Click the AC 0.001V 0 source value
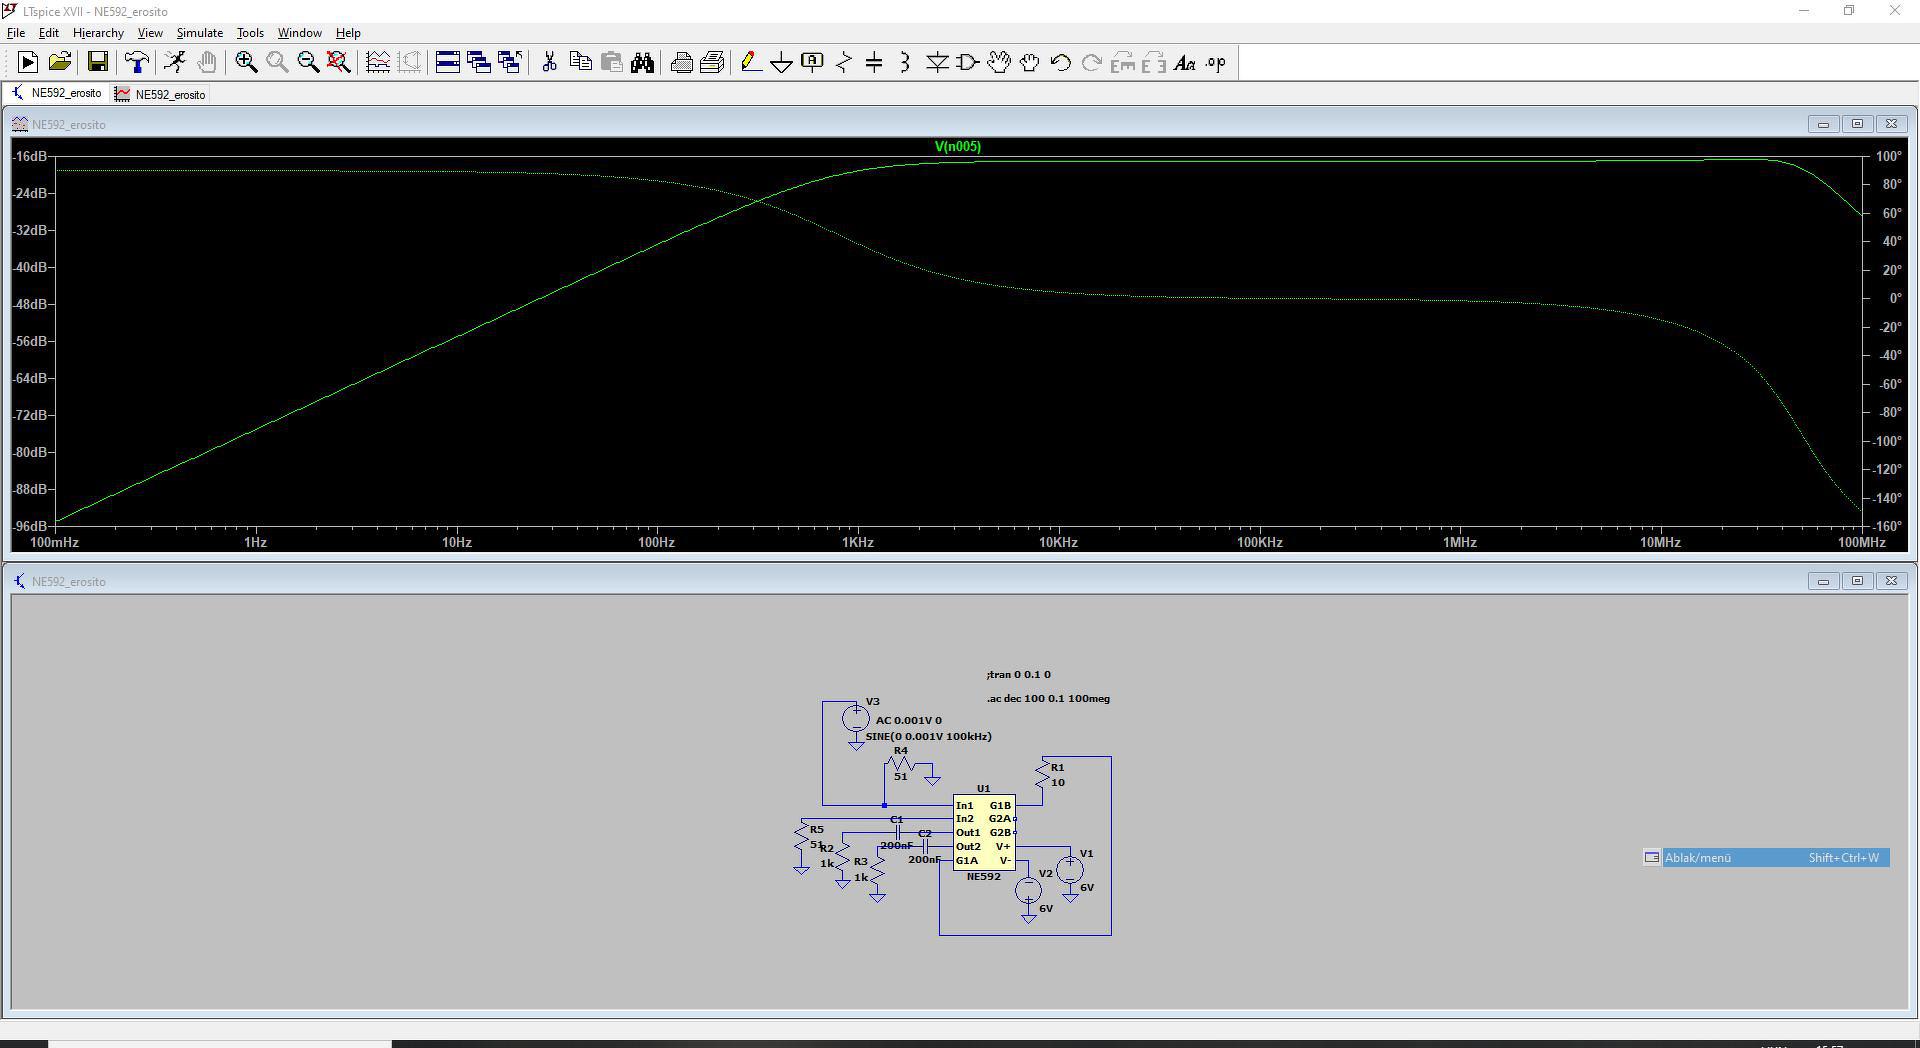This screenshot has height=1048, width=1920. point(909,721)
